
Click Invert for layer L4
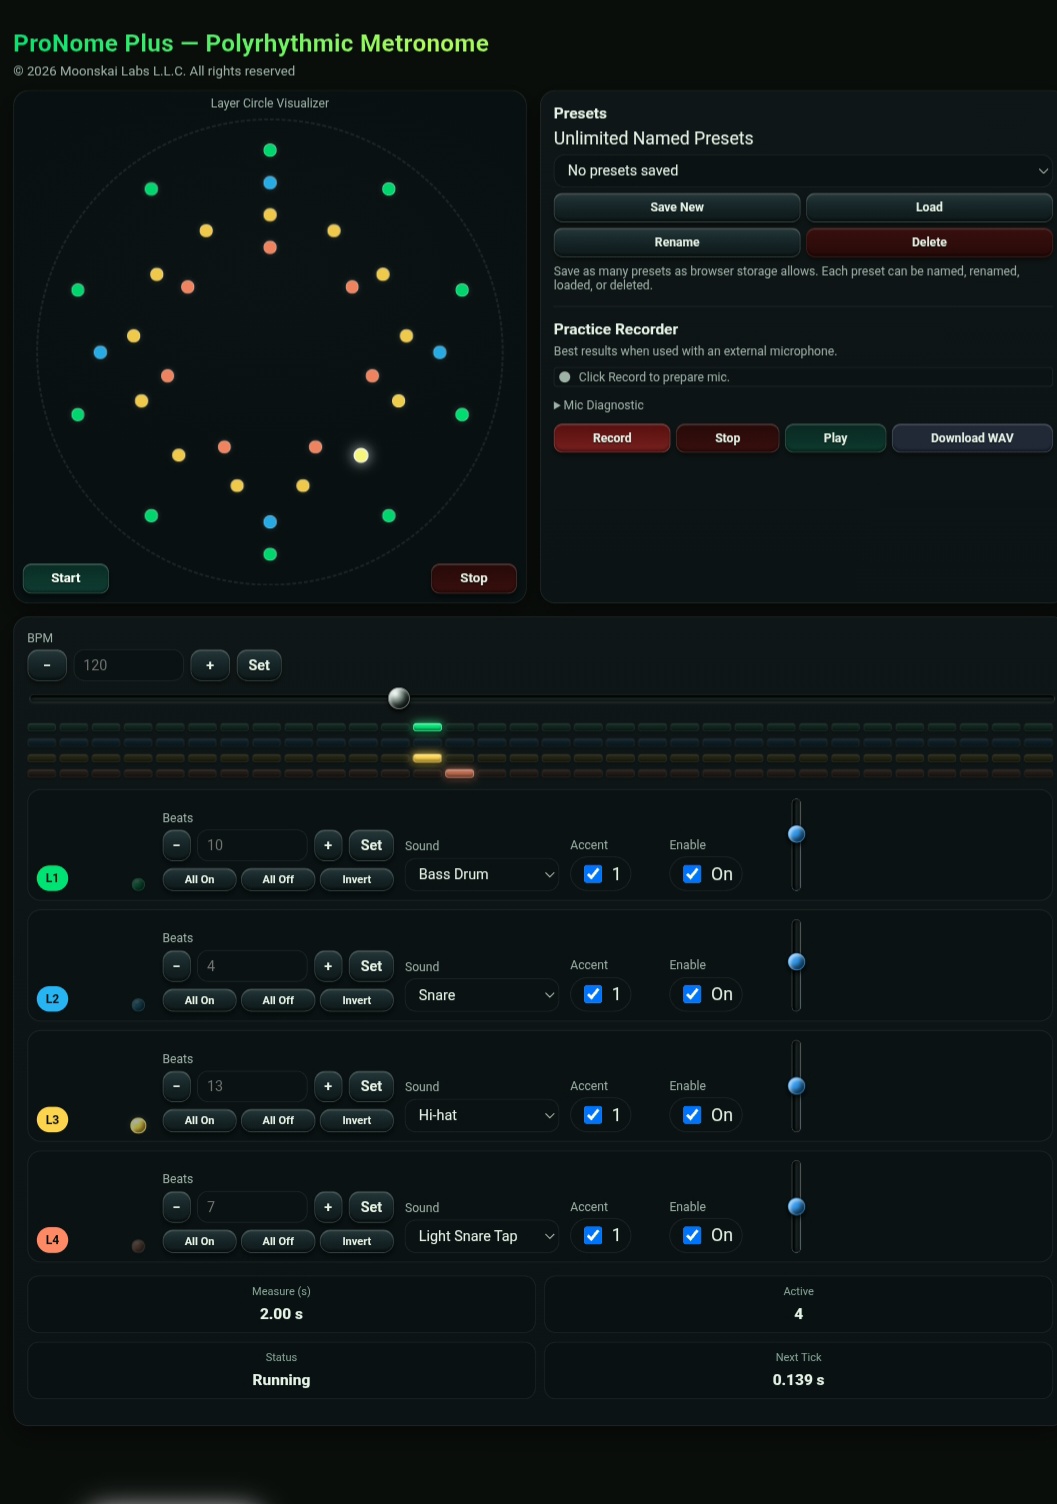click(357, 1241)
